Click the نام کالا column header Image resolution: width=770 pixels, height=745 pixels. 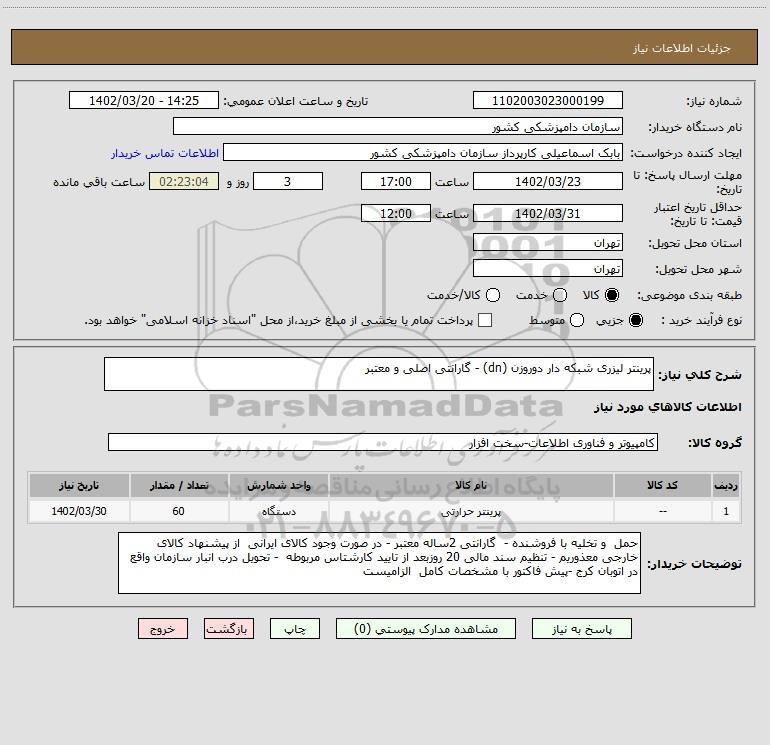tap(470, 485)
